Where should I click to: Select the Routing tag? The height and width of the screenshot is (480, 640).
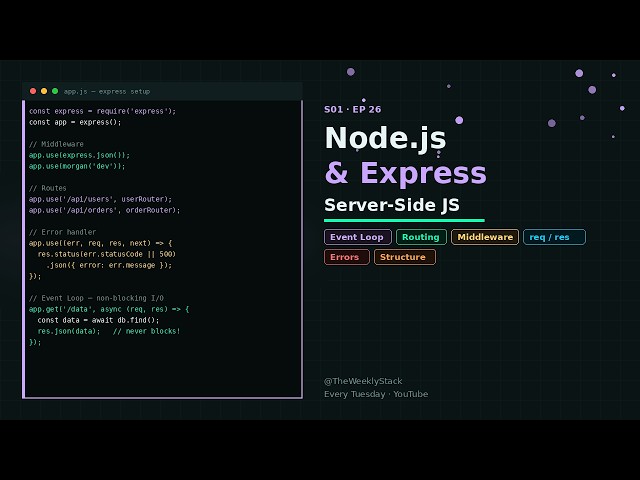(421, 237)
